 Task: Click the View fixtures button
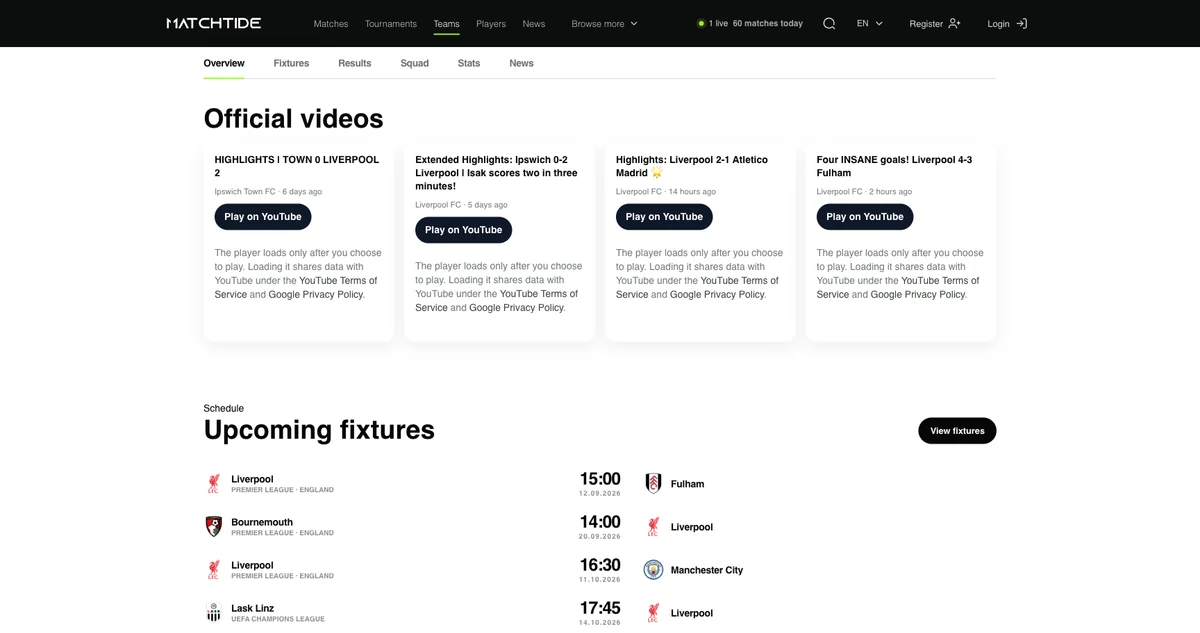pos(957,431)
